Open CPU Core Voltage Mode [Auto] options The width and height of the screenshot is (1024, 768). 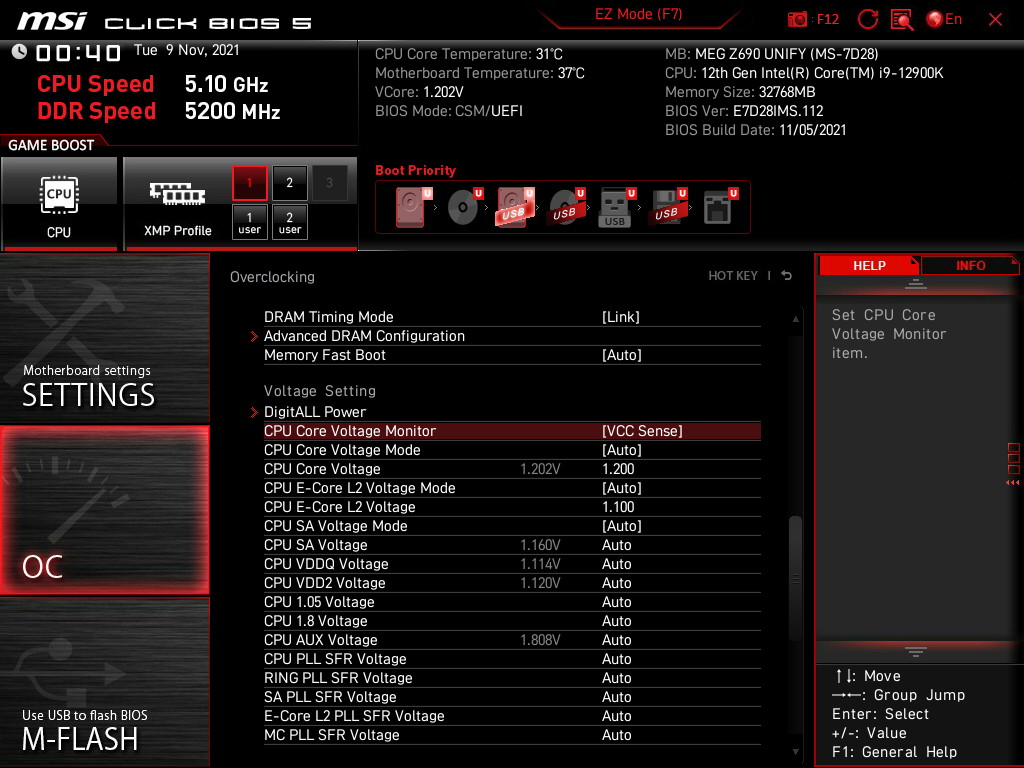(x=622, y=450)
